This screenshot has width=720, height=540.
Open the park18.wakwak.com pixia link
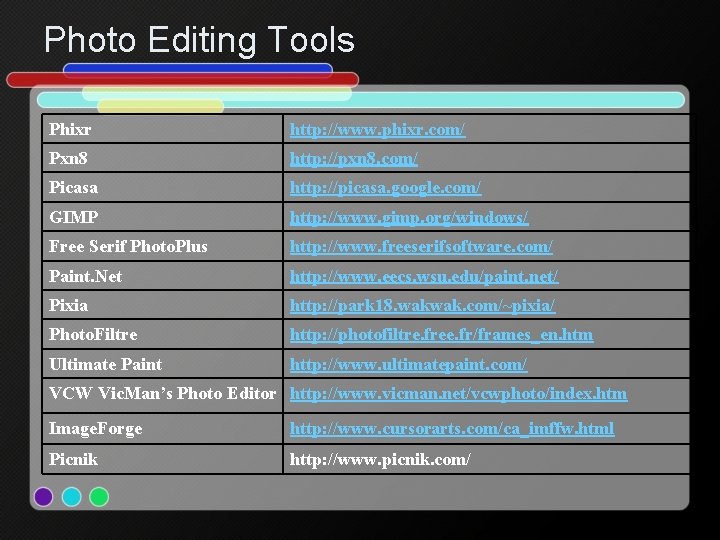(x=422, y=305)
